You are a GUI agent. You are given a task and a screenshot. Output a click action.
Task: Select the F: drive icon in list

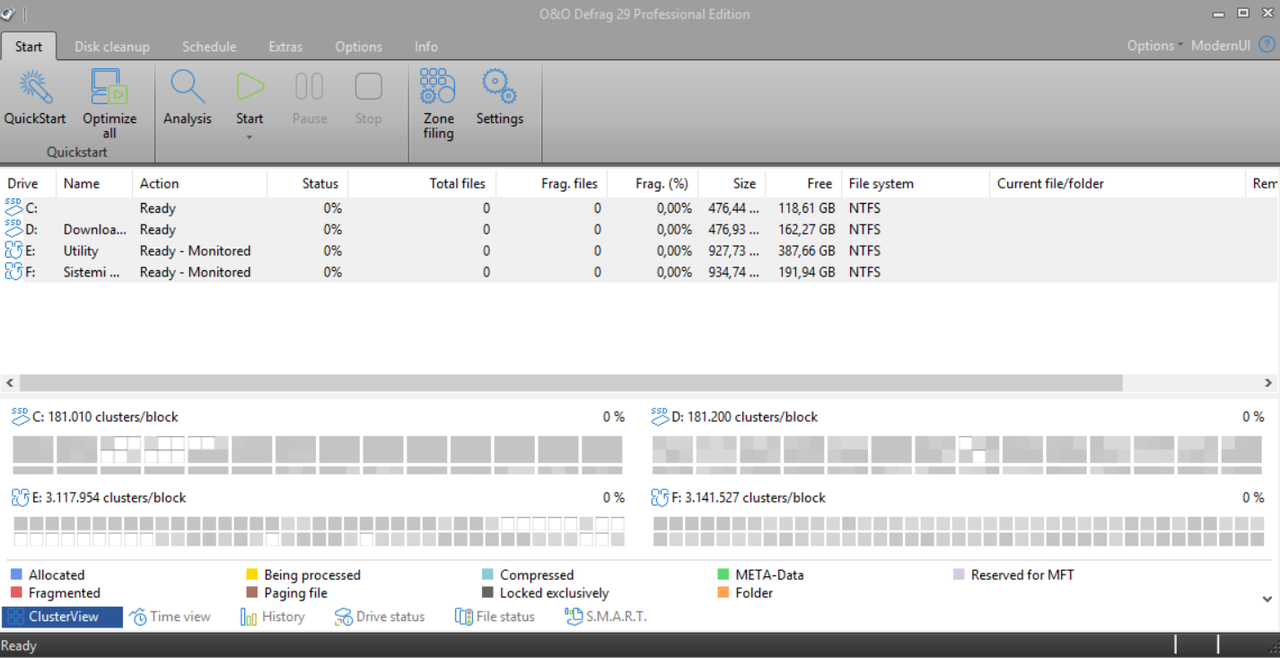point(14,272)
